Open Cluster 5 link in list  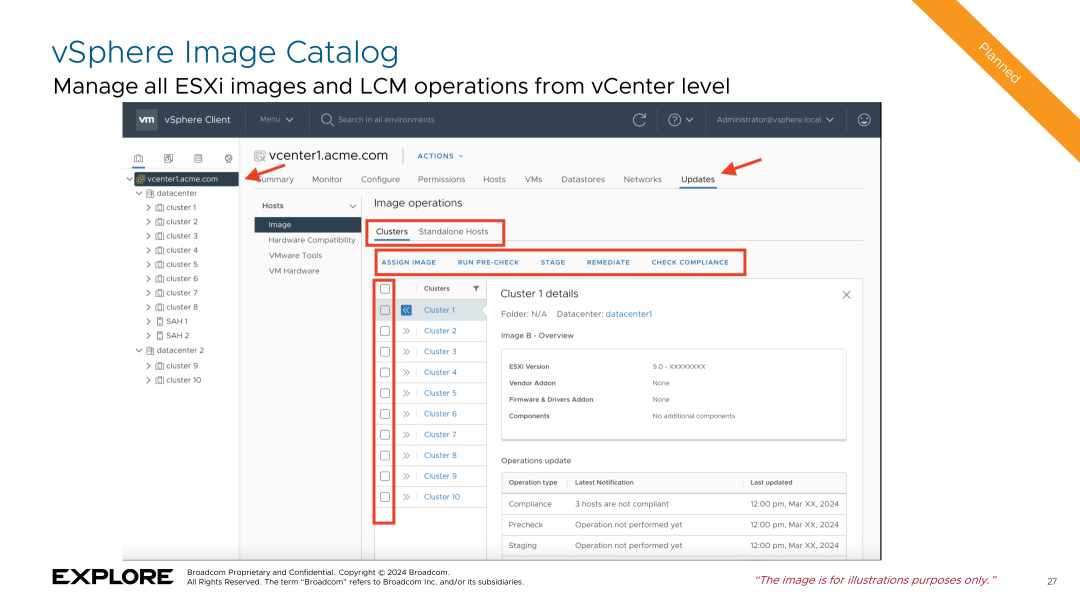[x=440, y=393]
